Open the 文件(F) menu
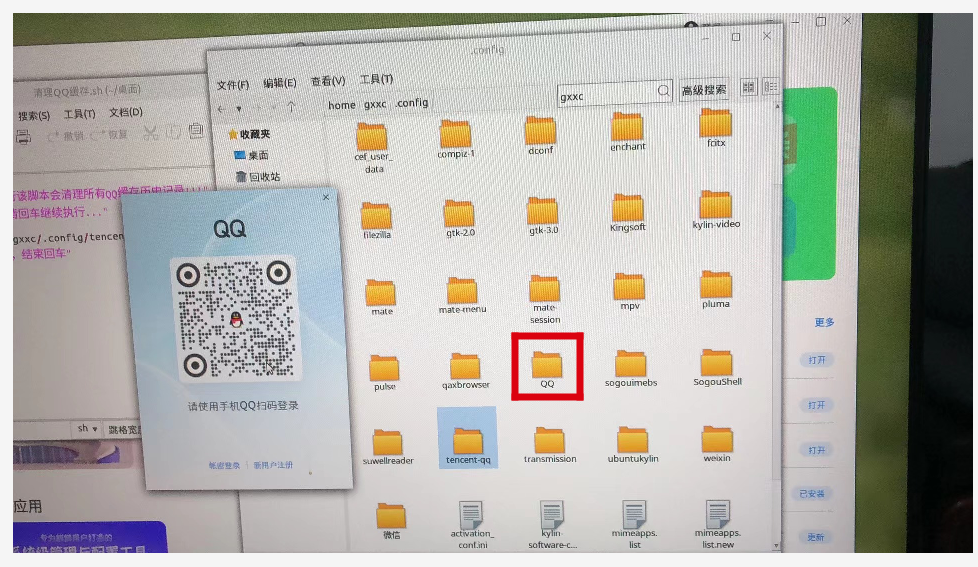978x567 pixels. click(x=233, y=84)
